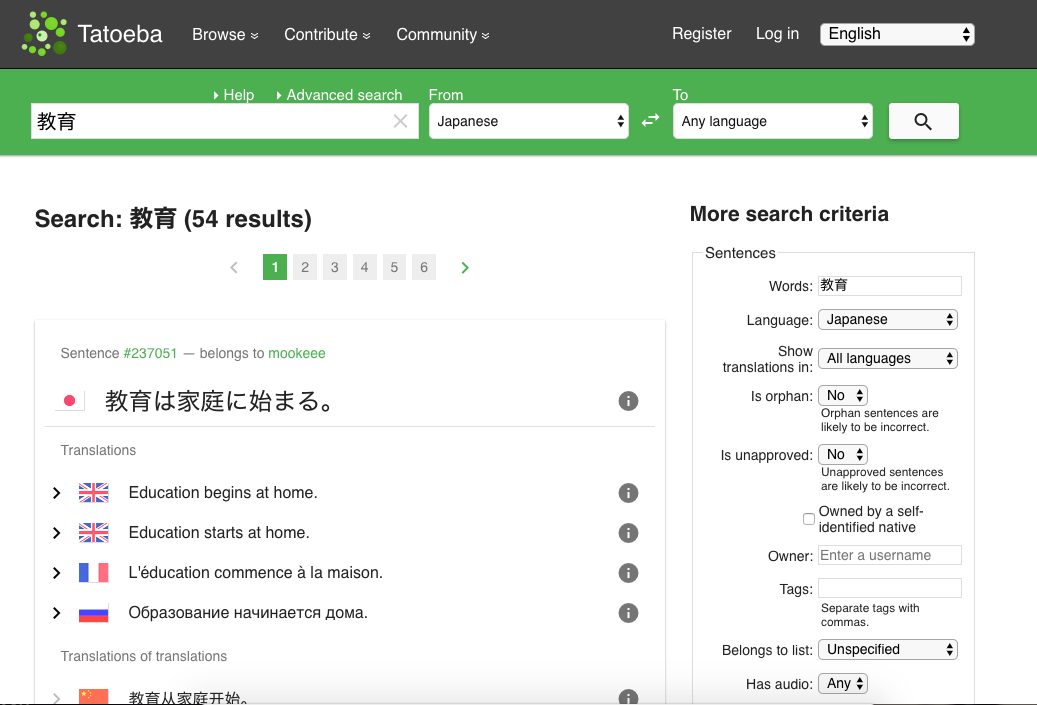Click the info icon beside sentence #237051

pyautogui.click(x=628, y=400)
